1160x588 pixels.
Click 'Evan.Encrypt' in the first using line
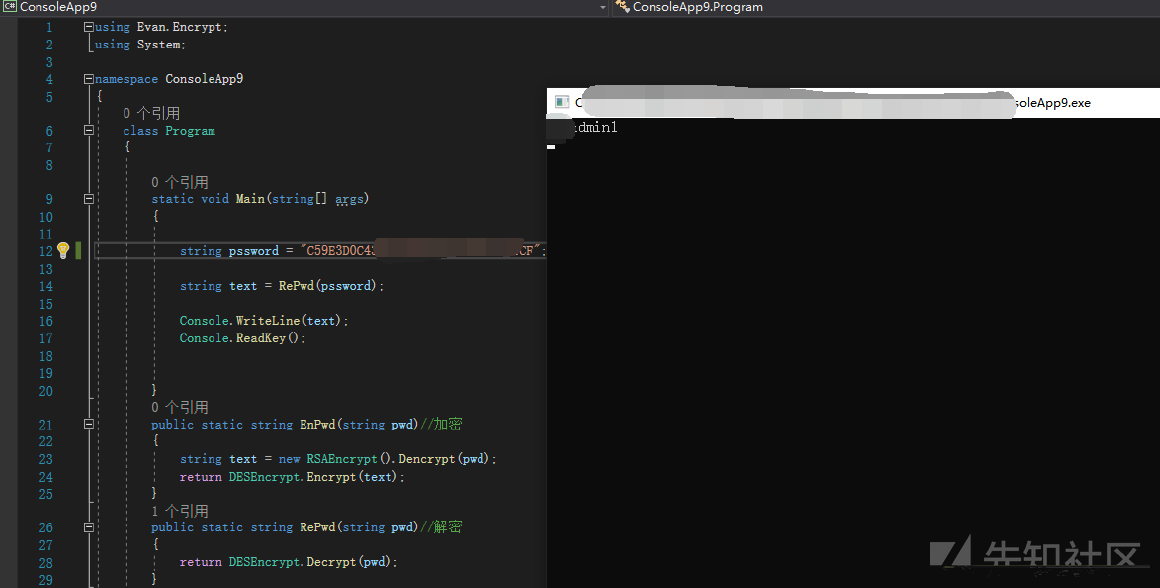pos(180,27)
